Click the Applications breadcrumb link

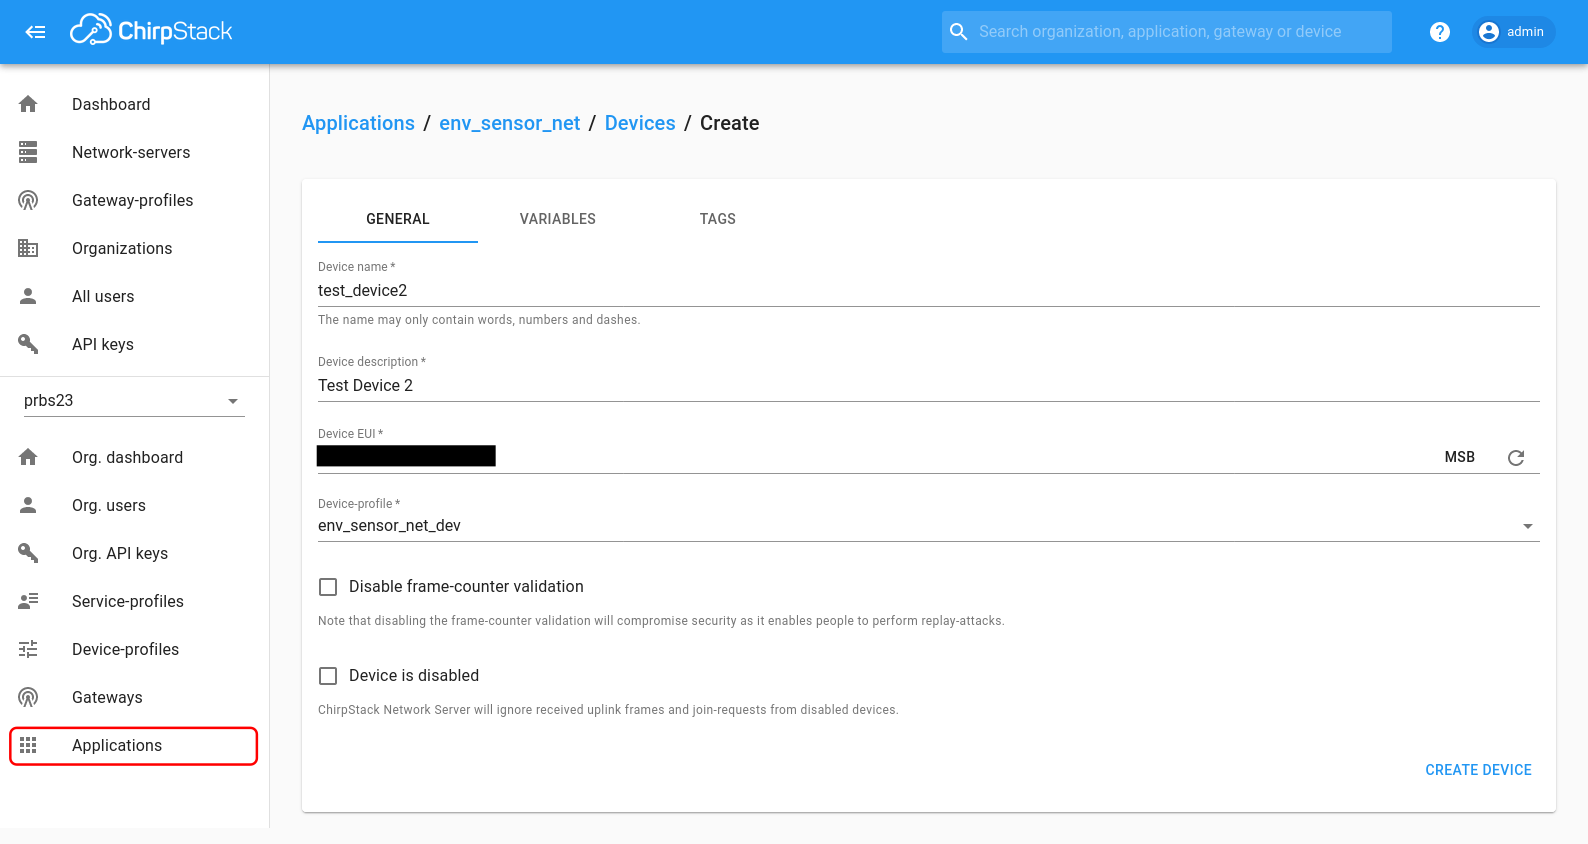point(358,123)
